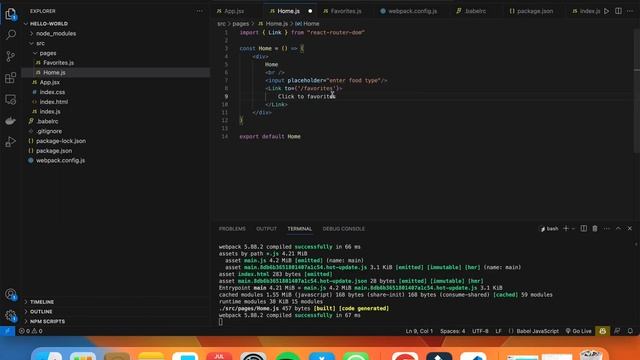Image resolution: width=640 pixels, height=360 pixels.
Task: Switch to the Favorites.js editor tab
Action: coord(345,11)
